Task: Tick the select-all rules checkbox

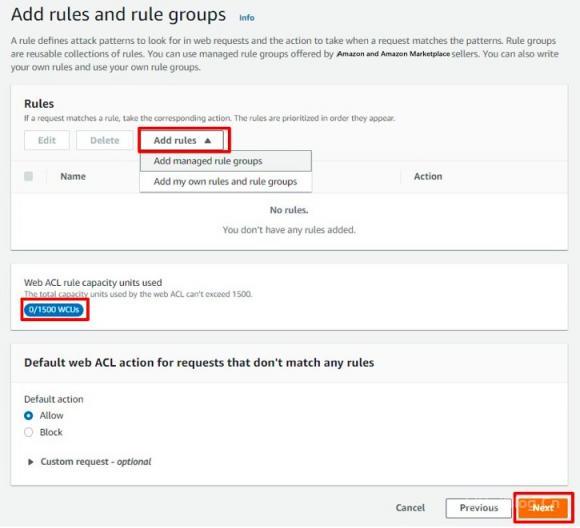Action: tap(28, 176)
